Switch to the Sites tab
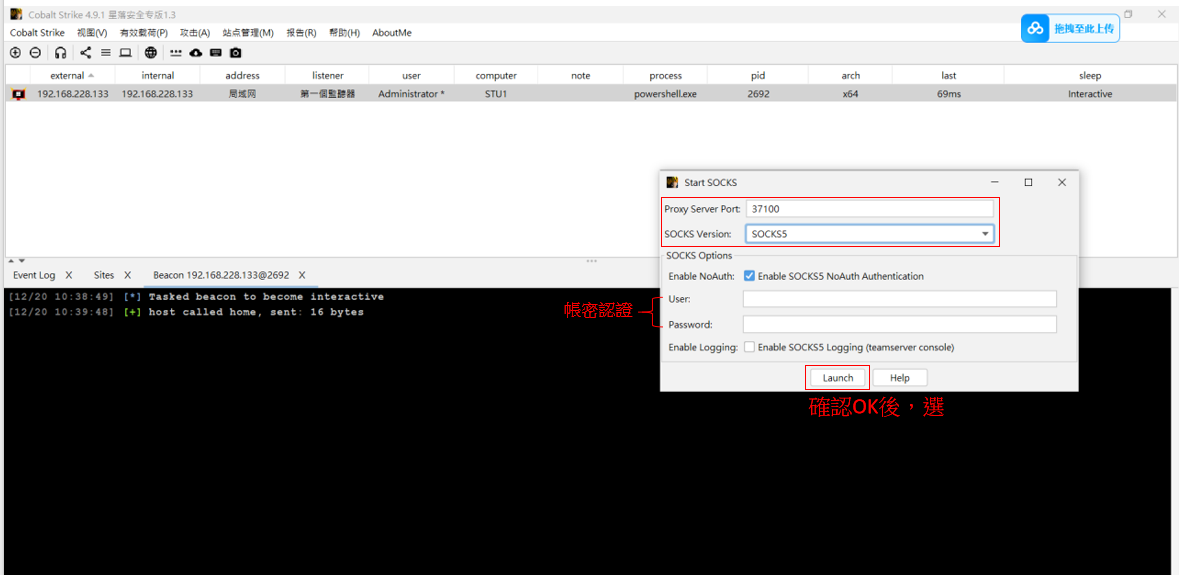The height and width of the screenshot is (575, 1179). tap(104, 275)
